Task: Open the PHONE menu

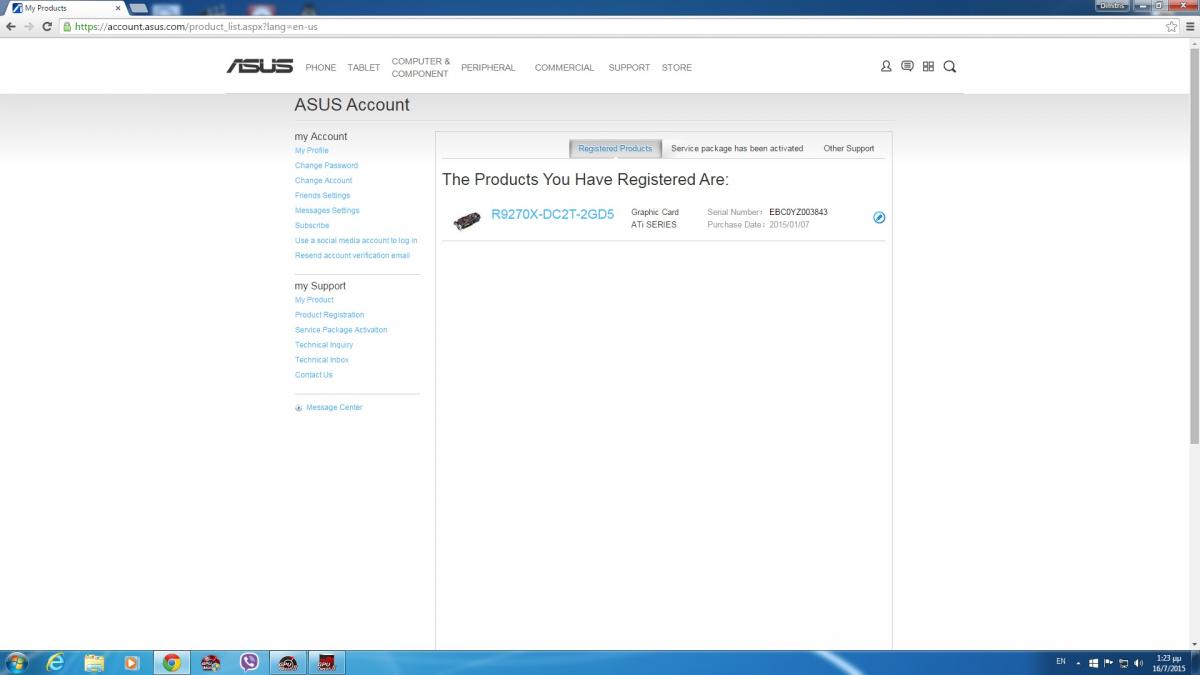Action: tap(321, 68)
